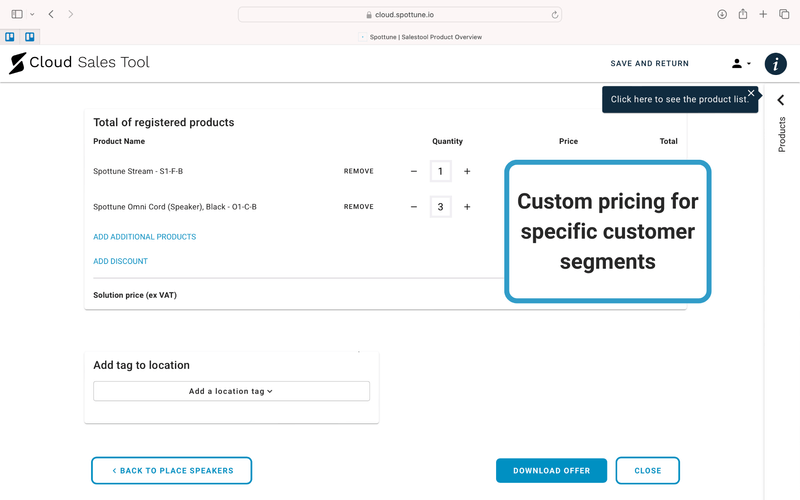Click the Safari share icon
The height and width of the screenshot is (500, 800).
coord(743,14)
